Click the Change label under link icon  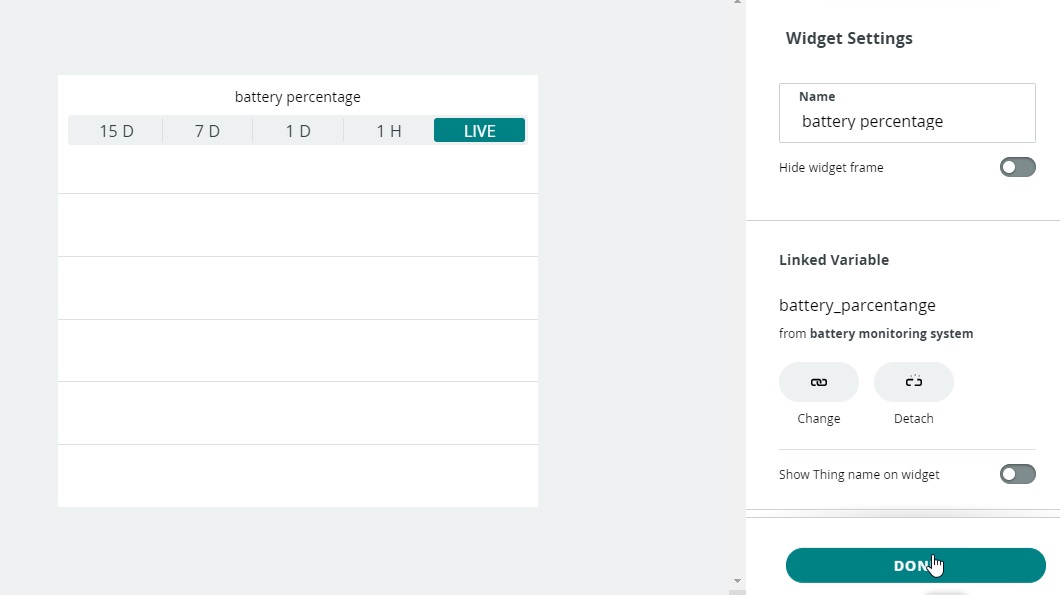point(819,419)
